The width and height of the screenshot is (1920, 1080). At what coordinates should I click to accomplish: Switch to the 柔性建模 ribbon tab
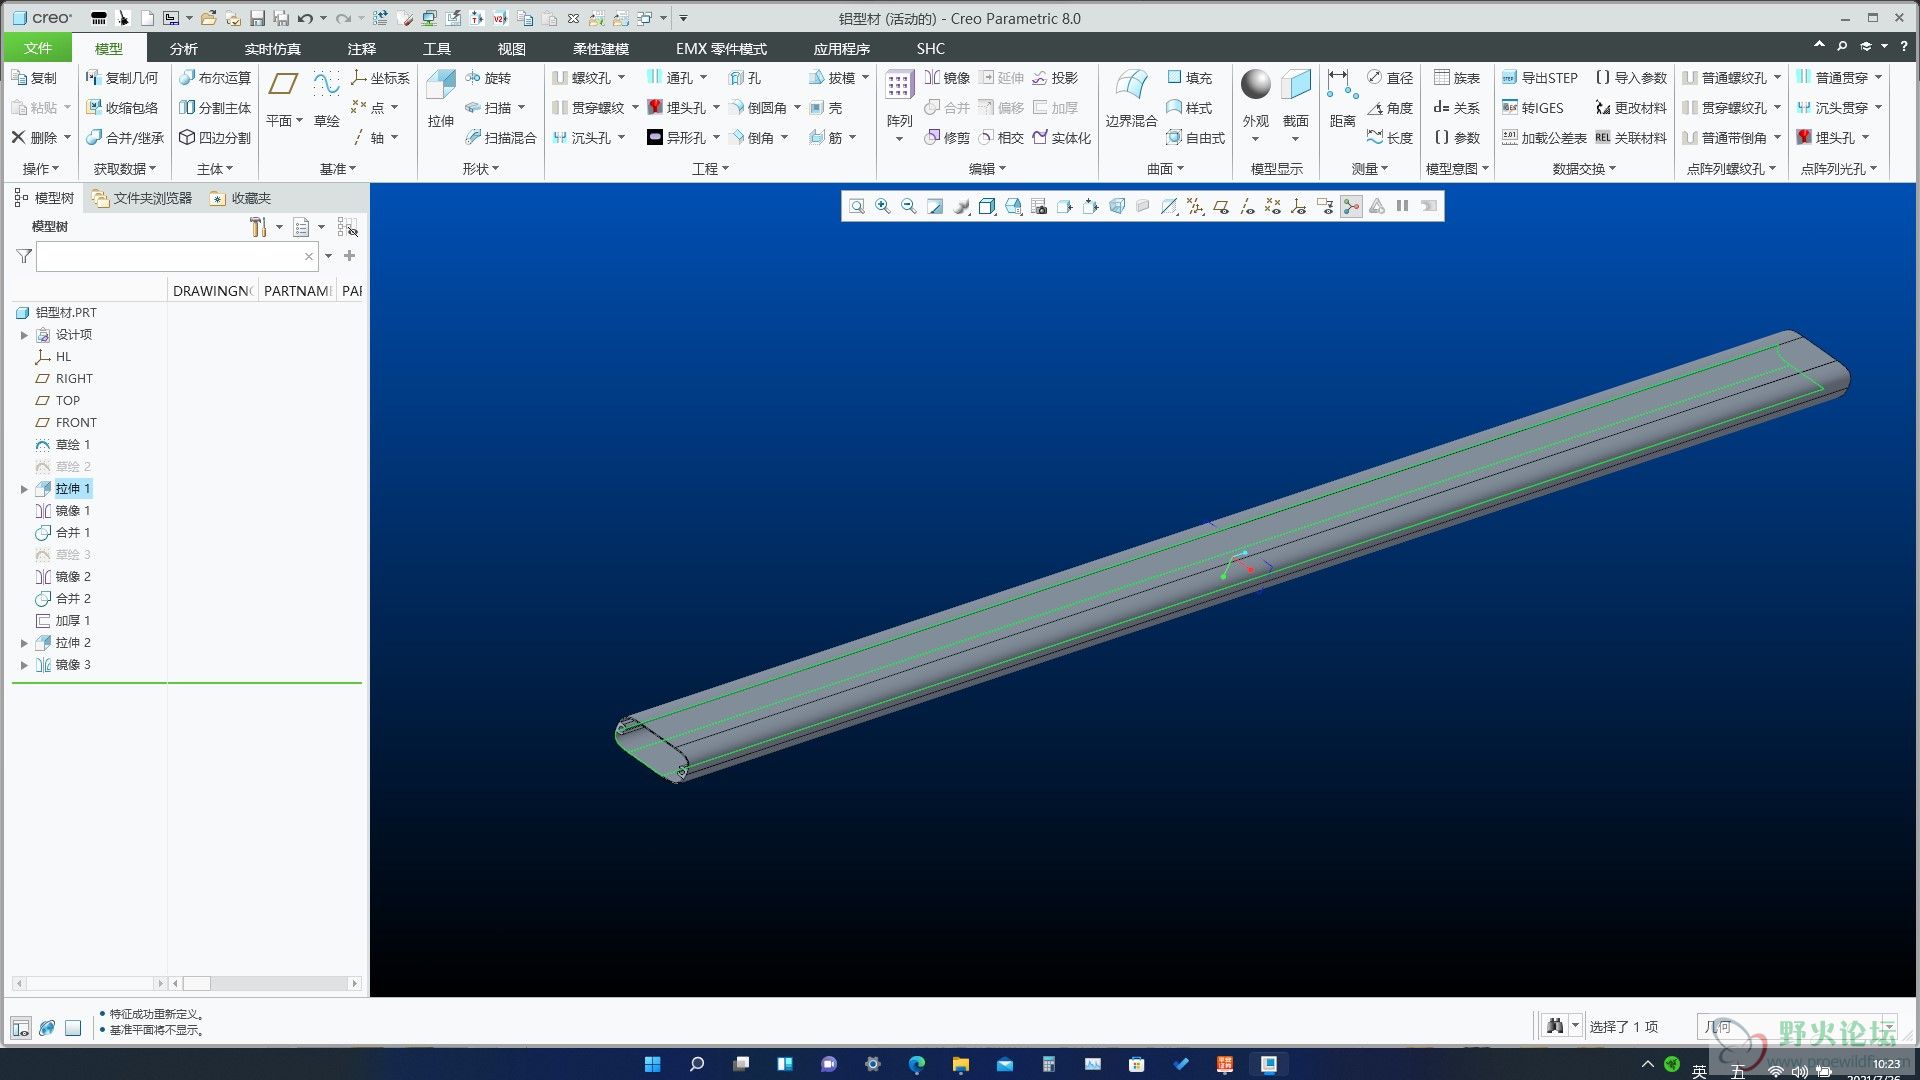click(x=600, y=48)
